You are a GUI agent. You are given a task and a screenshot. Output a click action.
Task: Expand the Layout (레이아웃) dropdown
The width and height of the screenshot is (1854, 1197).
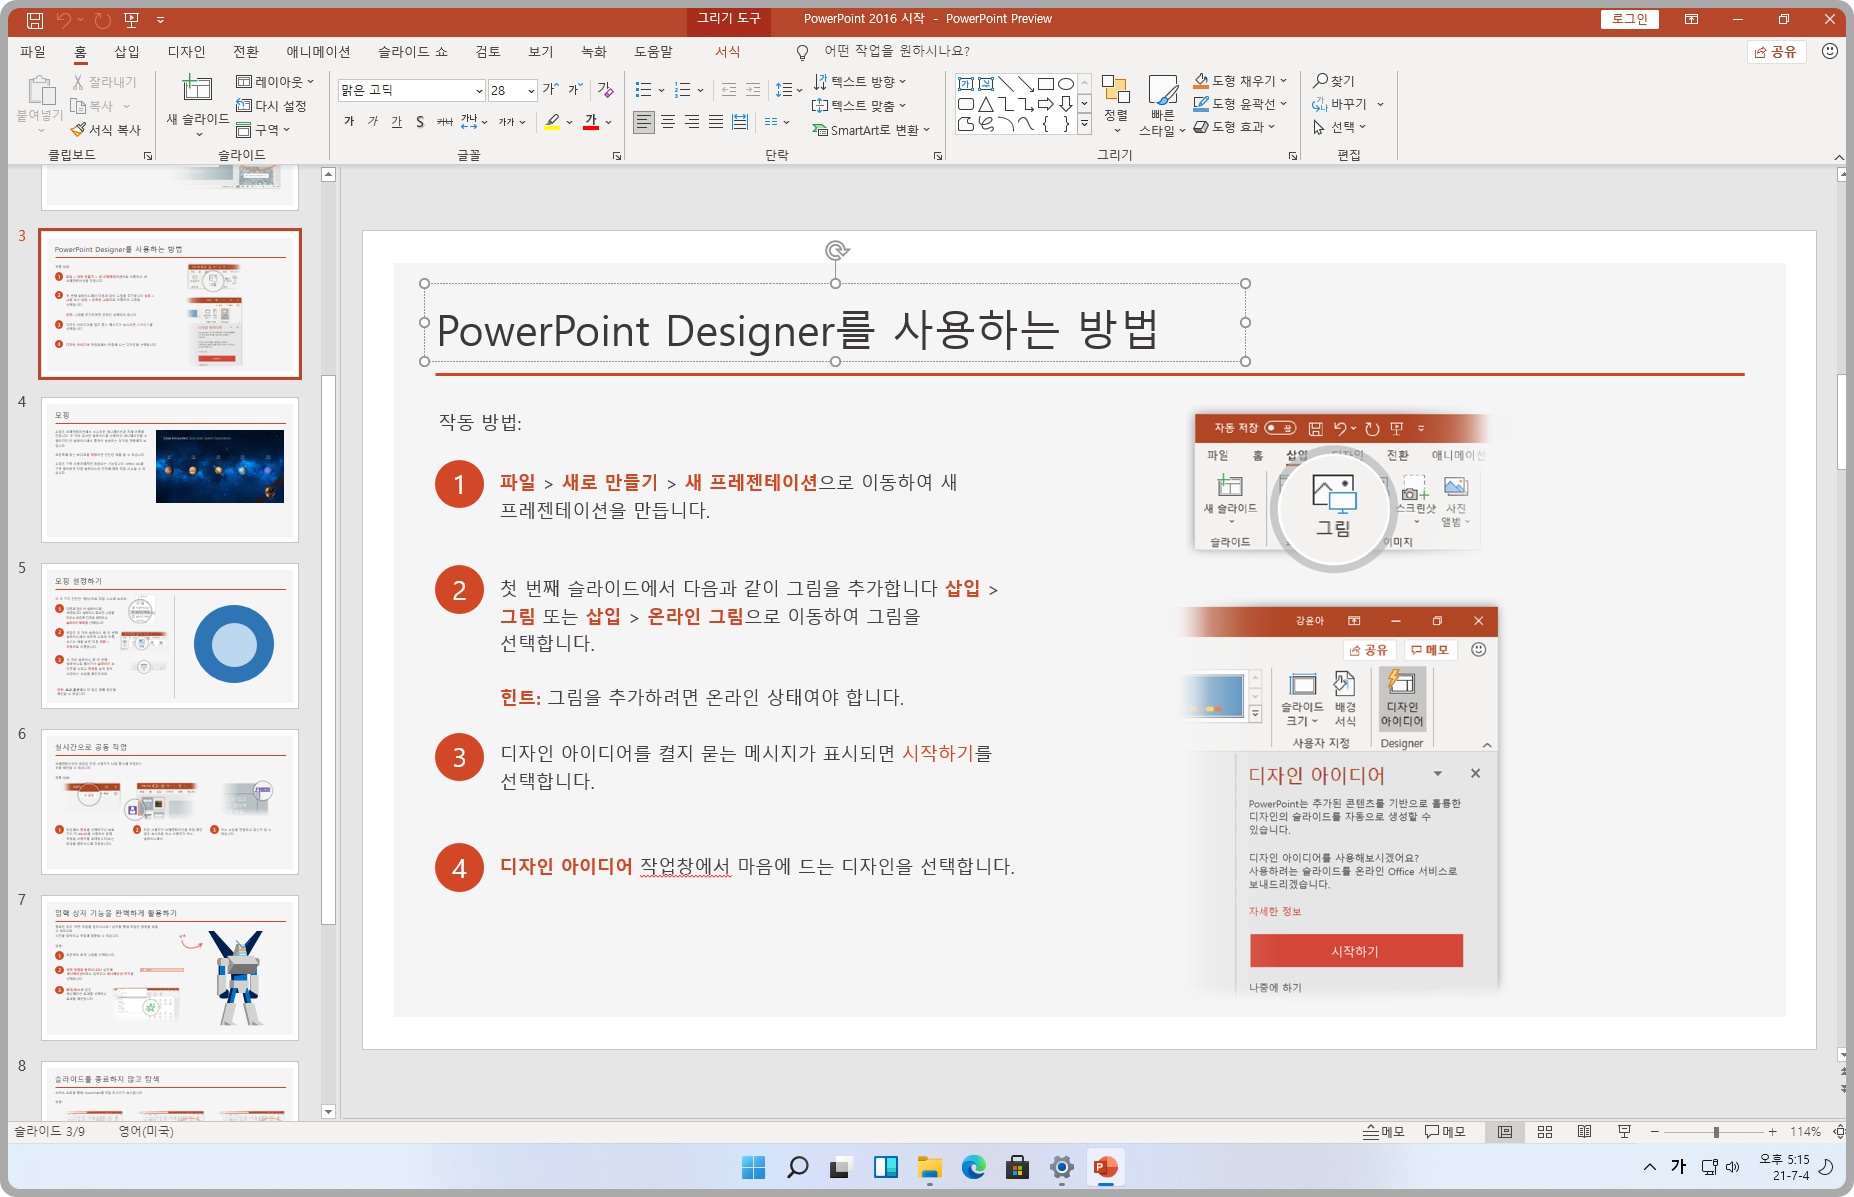pos(275,82)
